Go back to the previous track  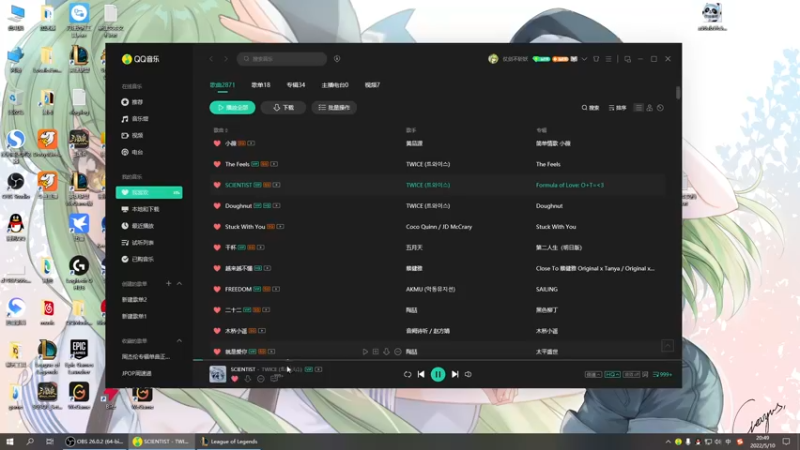[421, 374]
